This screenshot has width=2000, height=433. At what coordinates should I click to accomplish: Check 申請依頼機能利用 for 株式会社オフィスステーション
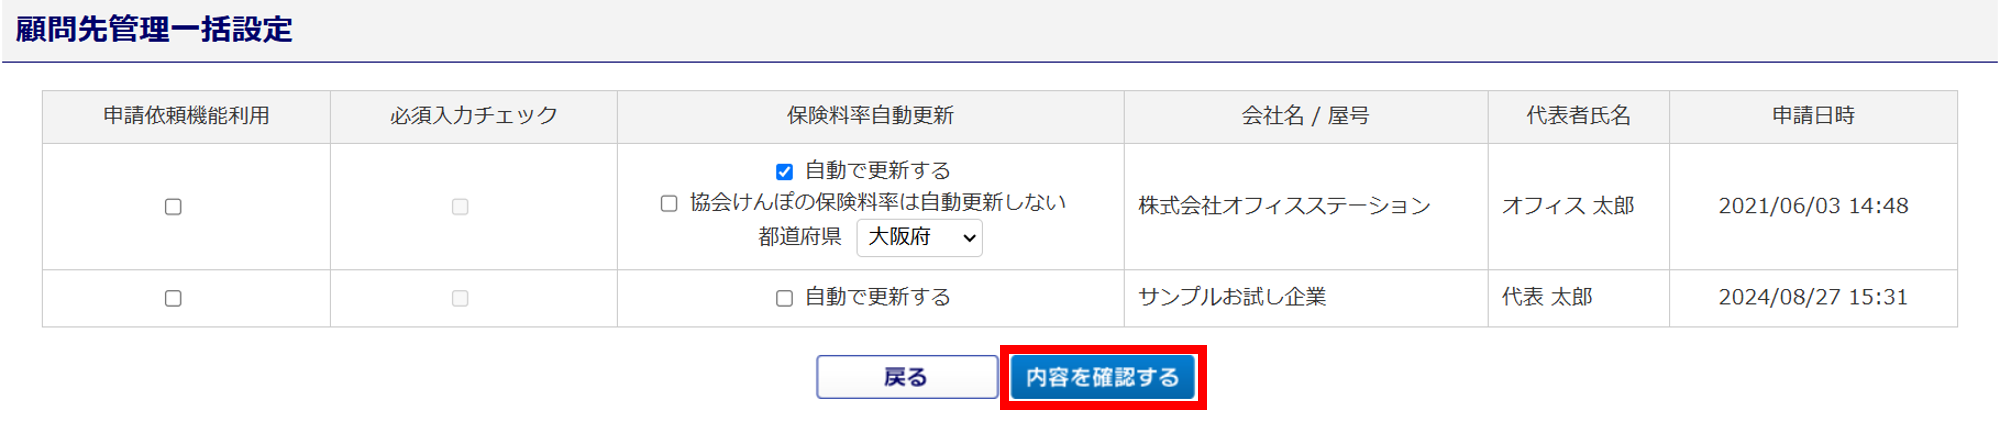click(x=173, y=207)
